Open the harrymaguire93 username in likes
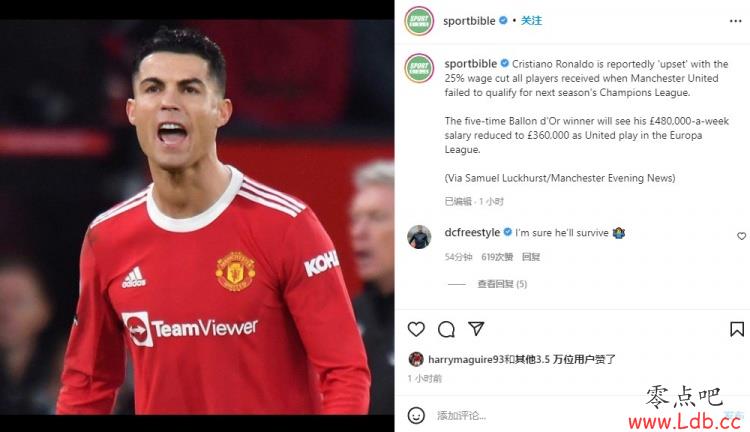 click(466, 359)
